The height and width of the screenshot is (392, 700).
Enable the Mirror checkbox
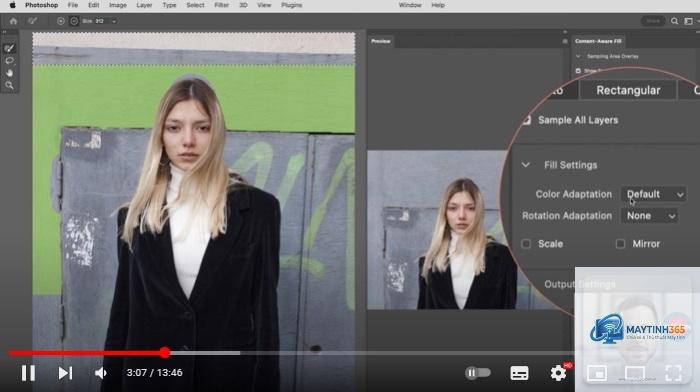[x=620, y=244]
